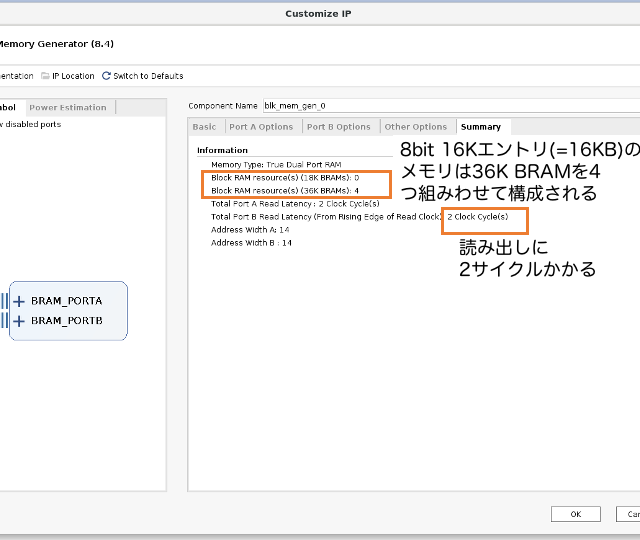This screenshot has width=640, height=540.
Task: Expand the BRAM_PORTB plus icon
Action: click(19, 321)
